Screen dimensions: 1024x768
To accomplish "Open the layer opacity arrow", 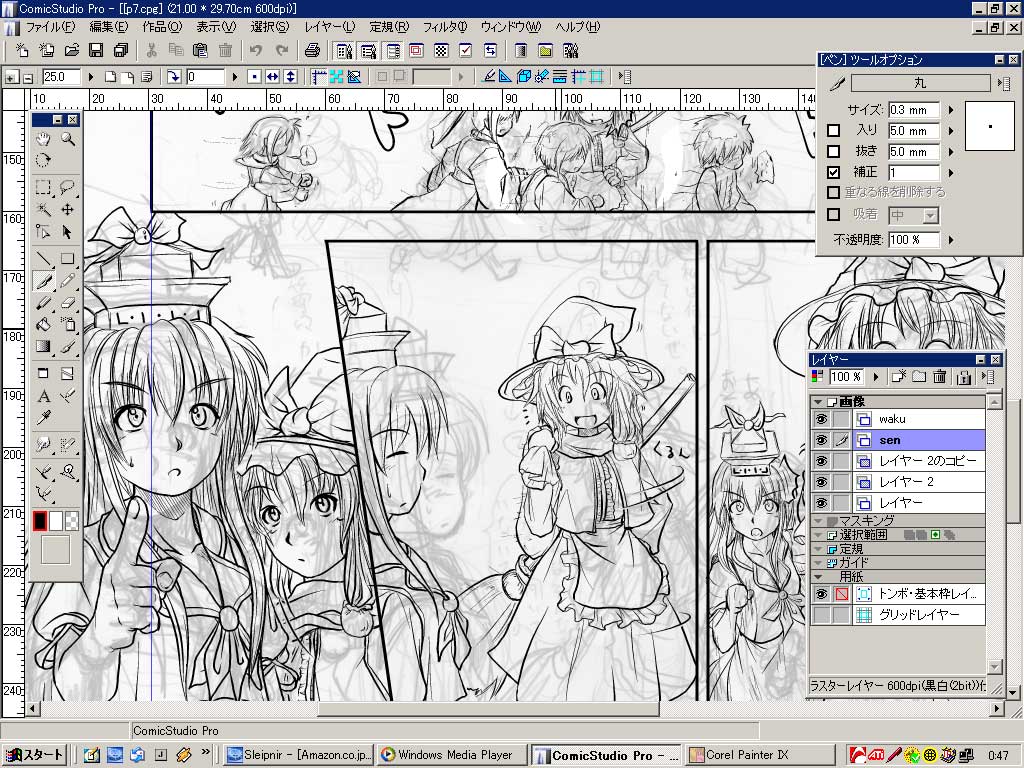I will [x=876, y=377].
